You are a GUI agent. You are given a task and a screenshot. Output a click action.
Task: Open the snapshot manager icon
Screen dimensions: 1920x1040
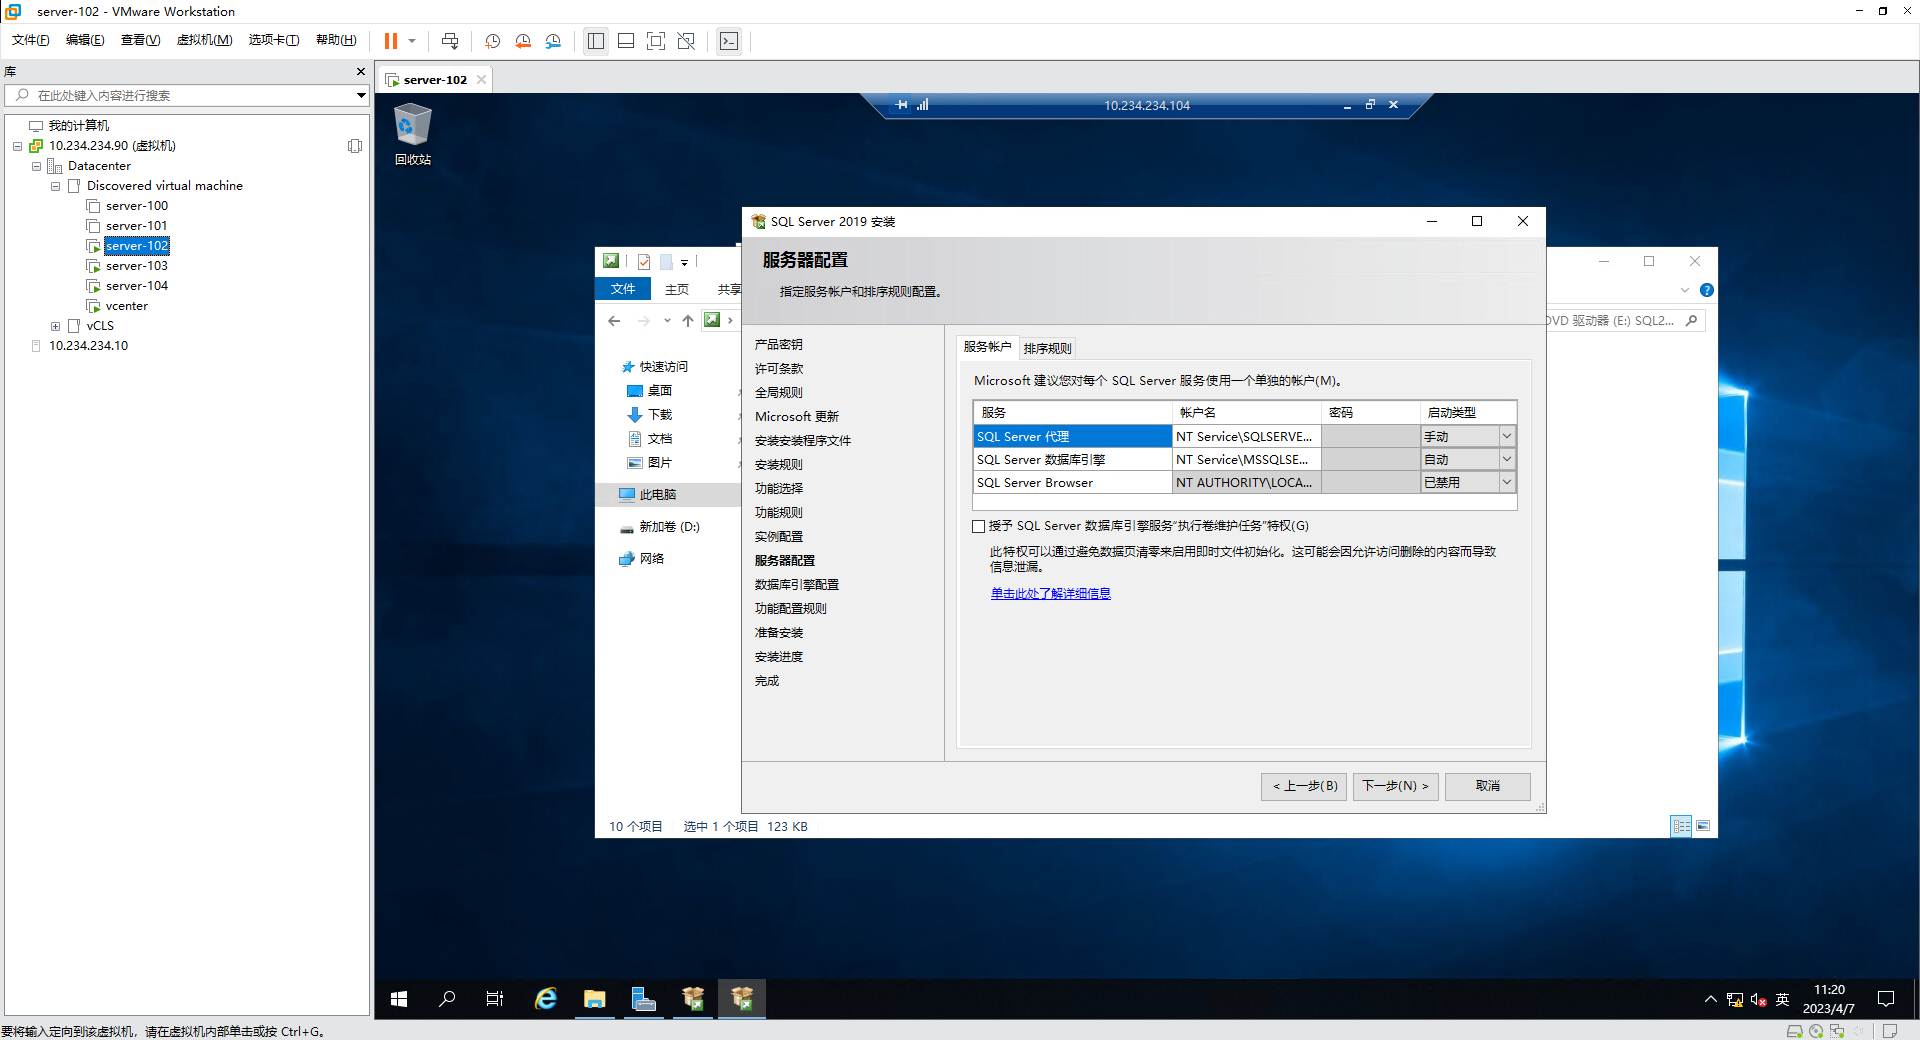pyautogui.click(x=553, y=41)
